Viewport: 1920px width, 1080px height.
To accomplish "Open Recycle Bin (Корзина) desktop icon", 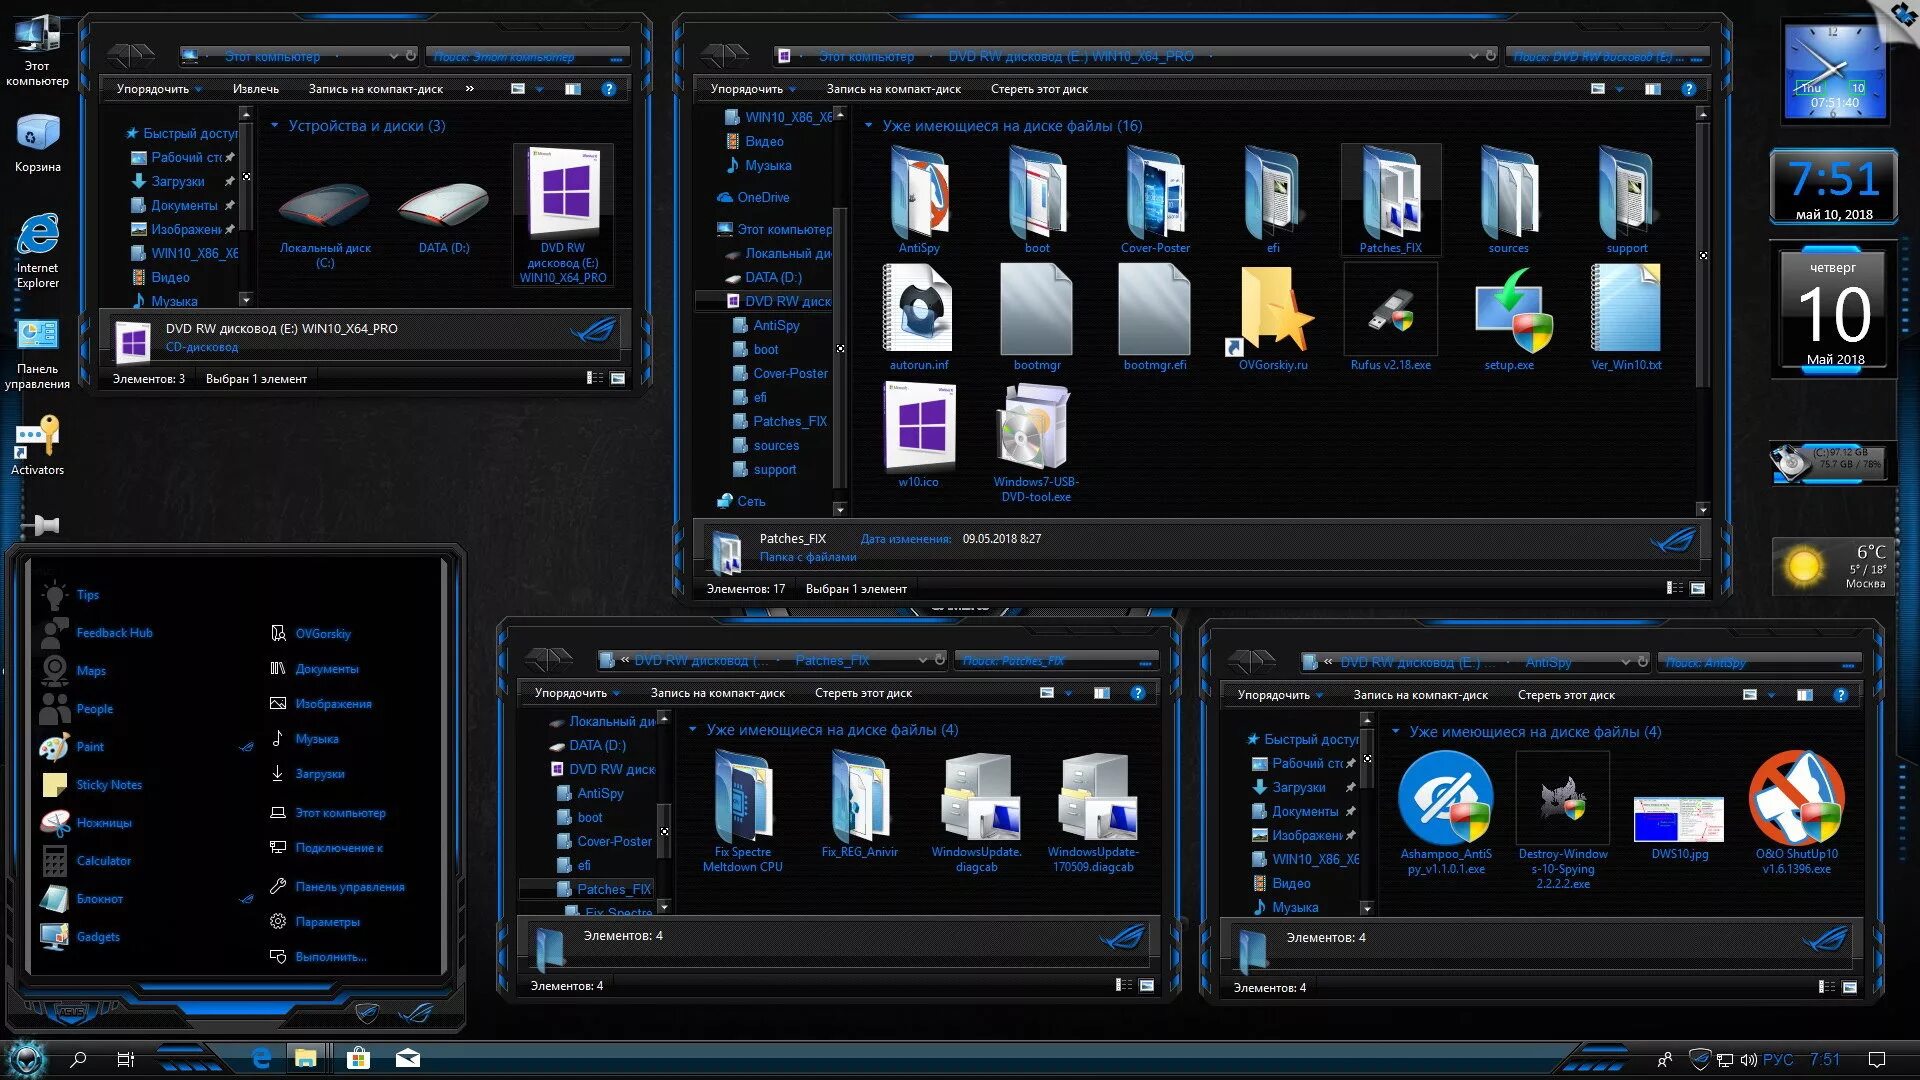I will coord(38,142).
